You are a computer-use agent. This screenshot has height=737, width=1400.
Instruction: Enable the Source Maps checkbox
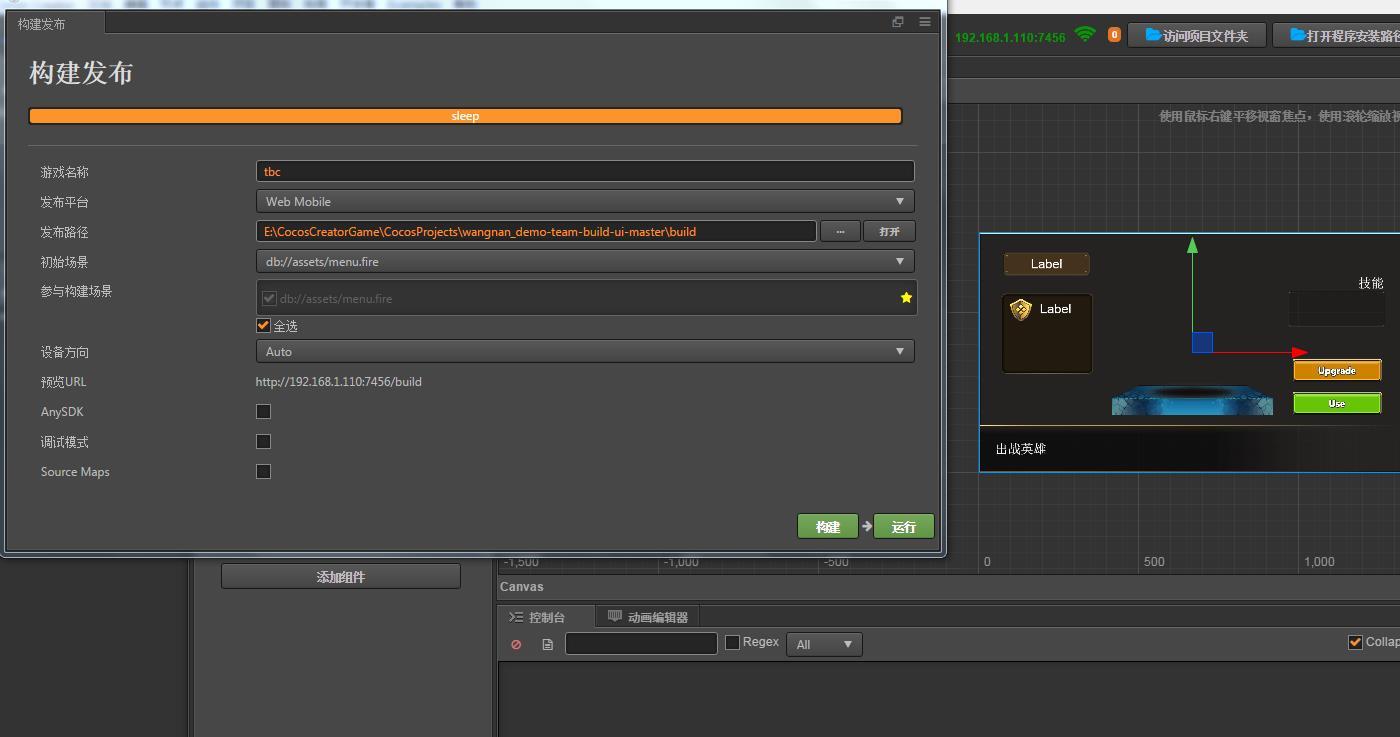(x=263, y=471)
